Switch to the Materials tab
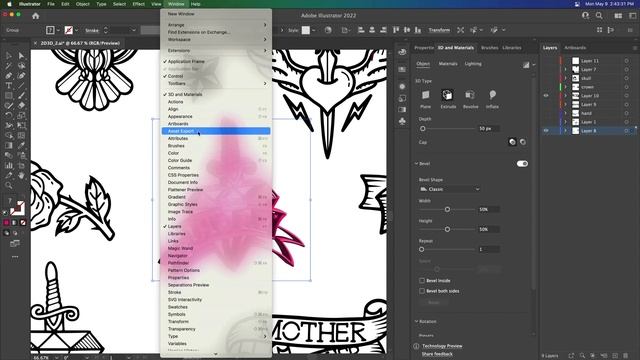 tap(448, 64)
